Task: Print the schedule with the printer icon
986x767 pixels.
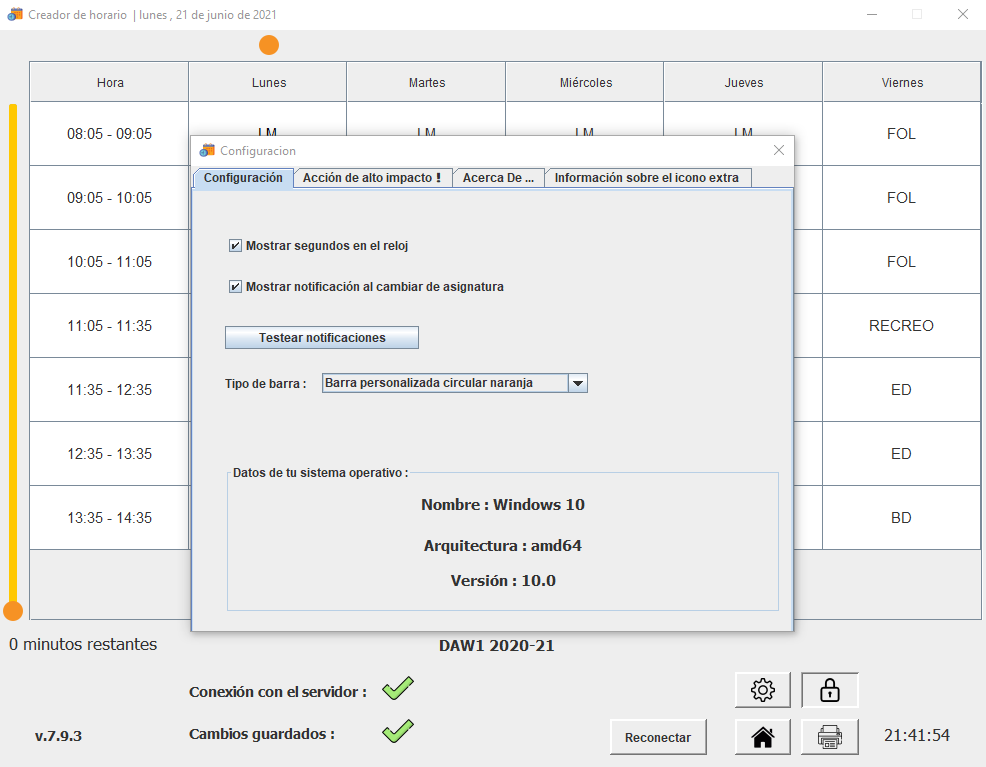Action: click(x=829, y=737)
